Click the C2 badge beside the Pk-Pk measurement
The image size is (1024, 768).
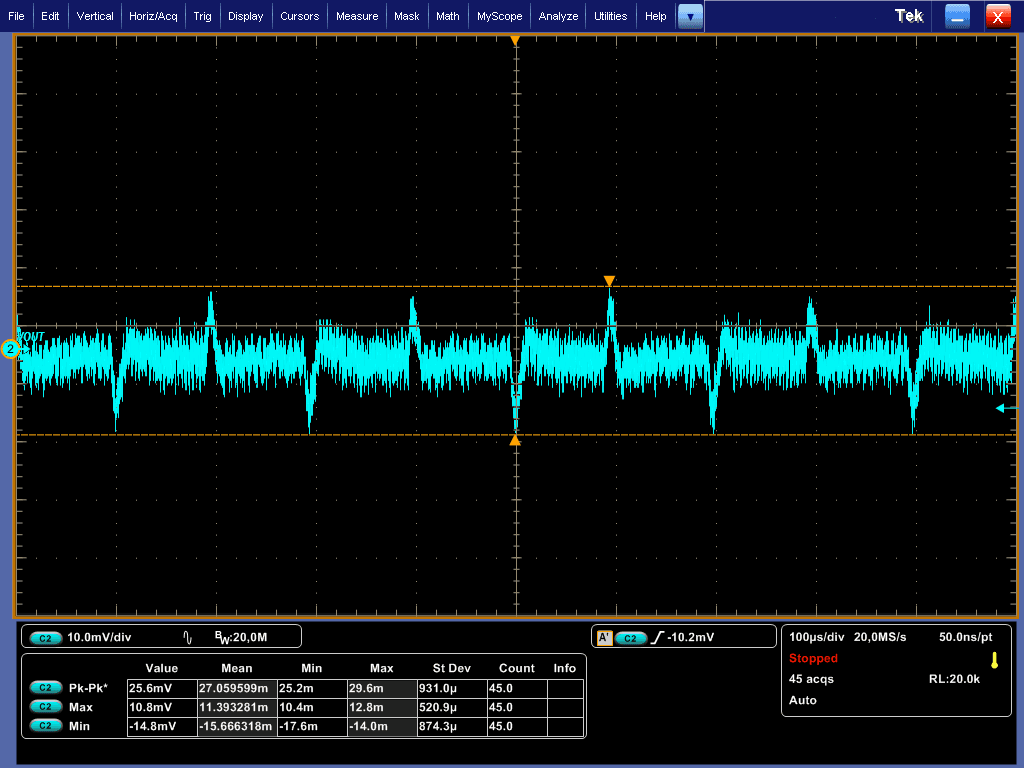45,688
